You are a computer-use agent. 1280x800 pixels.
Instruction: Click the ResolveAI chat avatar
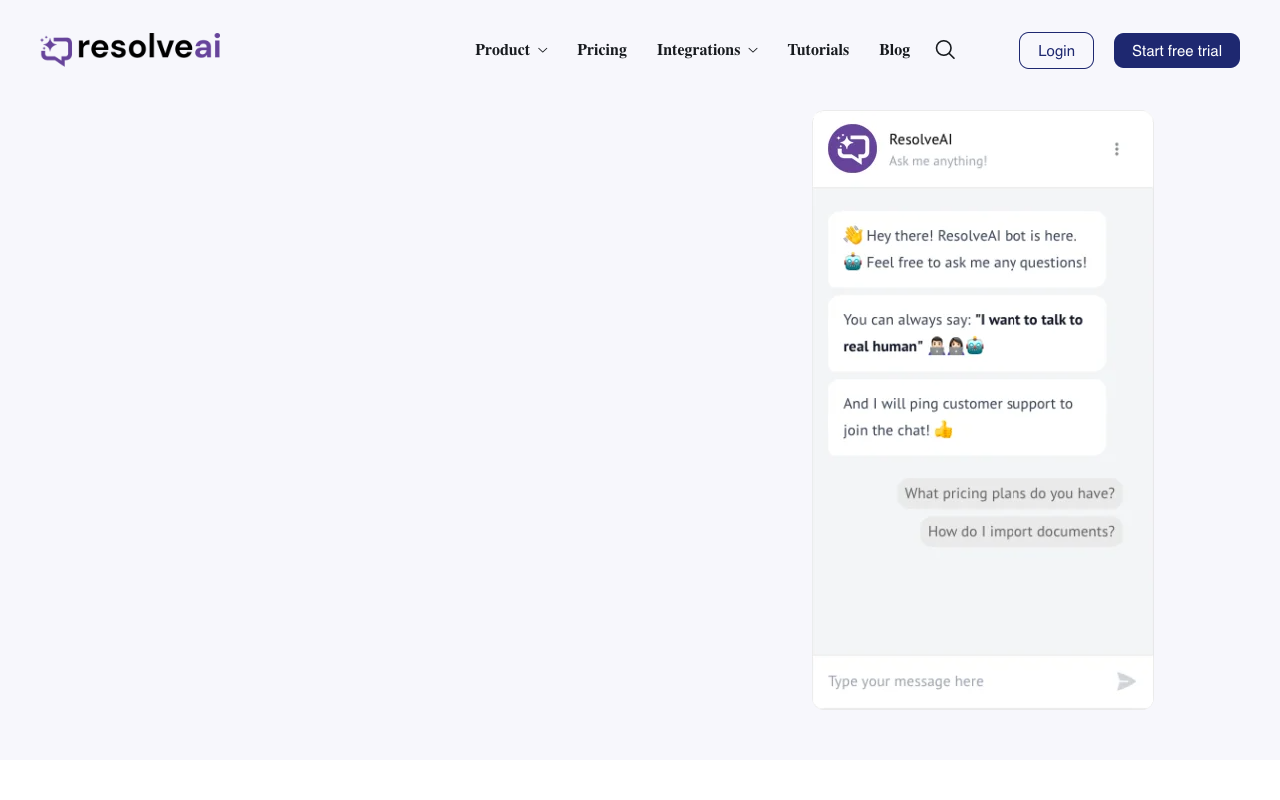(852, 149)
